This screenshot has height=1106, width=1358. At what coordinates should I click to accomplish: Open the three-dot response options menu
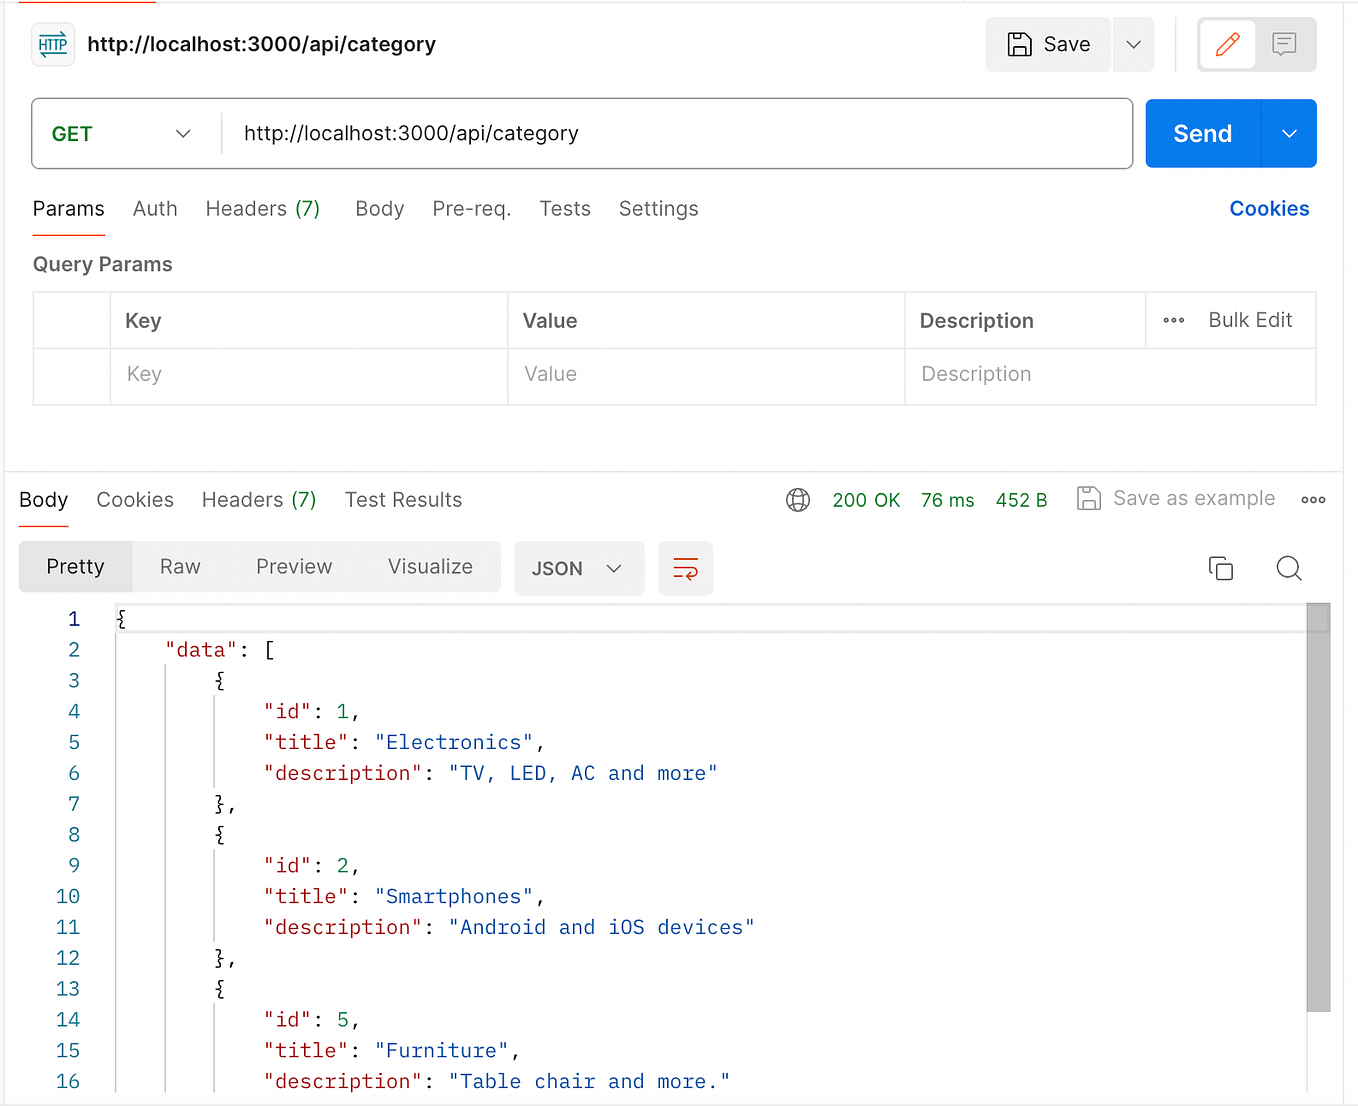pyautogui.click(x=1313, y=500)
